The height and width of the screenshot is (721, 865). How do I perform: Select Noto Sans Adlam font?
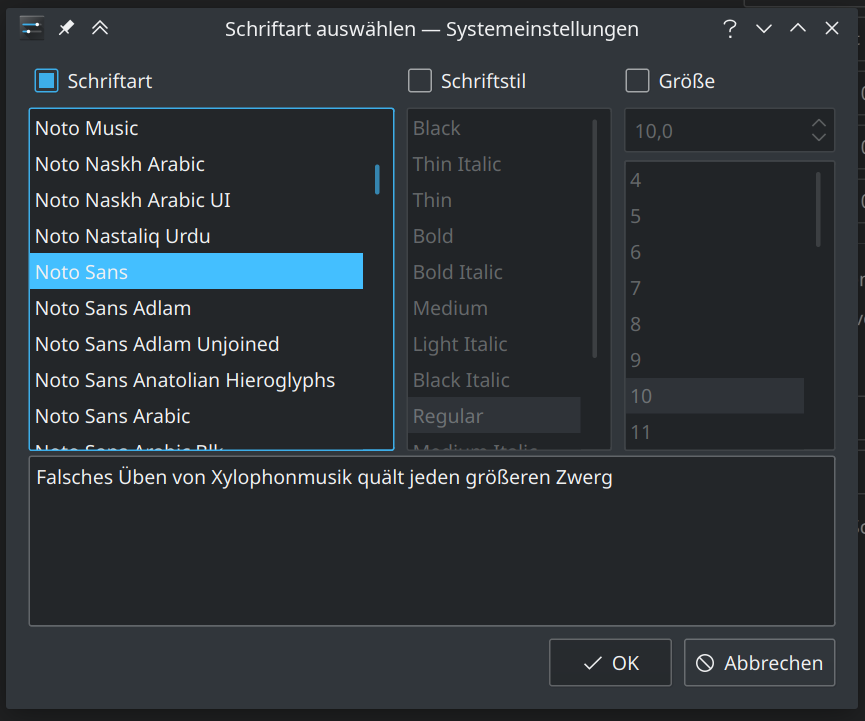coord(113,308)
